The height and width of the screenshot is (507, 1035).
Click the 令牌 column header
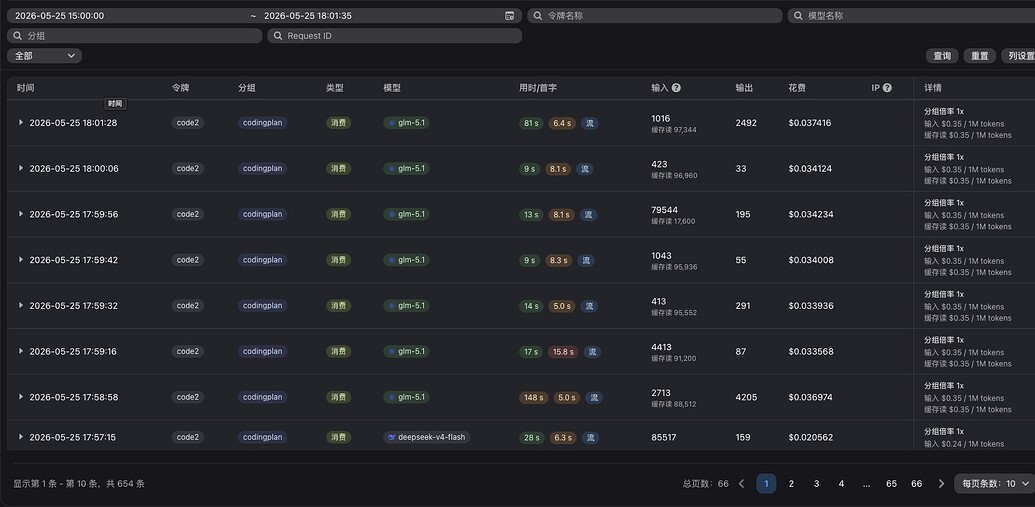(180, 88)
